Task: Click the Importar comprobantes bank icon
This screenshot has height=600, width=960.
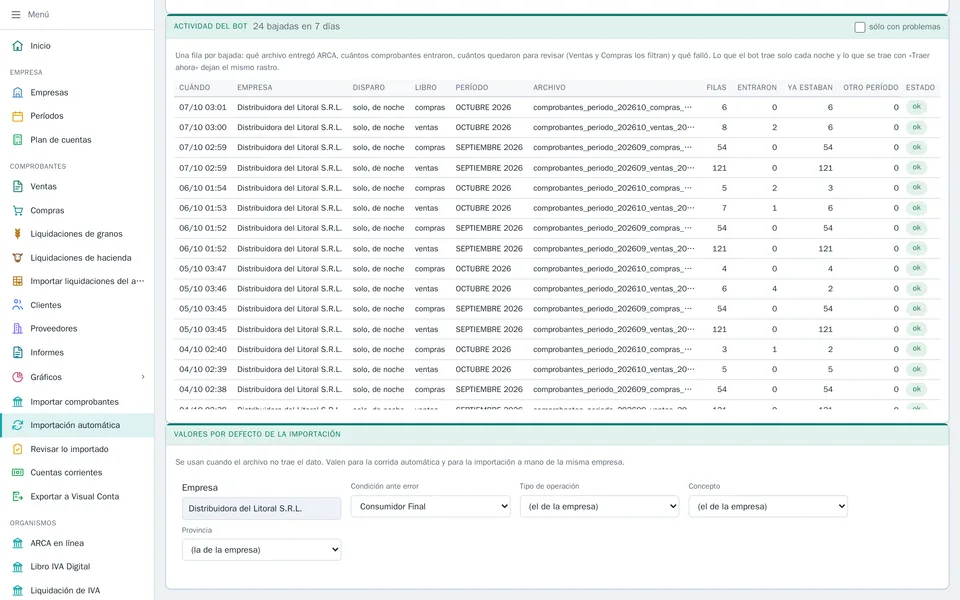Action: tap(18, 402)
